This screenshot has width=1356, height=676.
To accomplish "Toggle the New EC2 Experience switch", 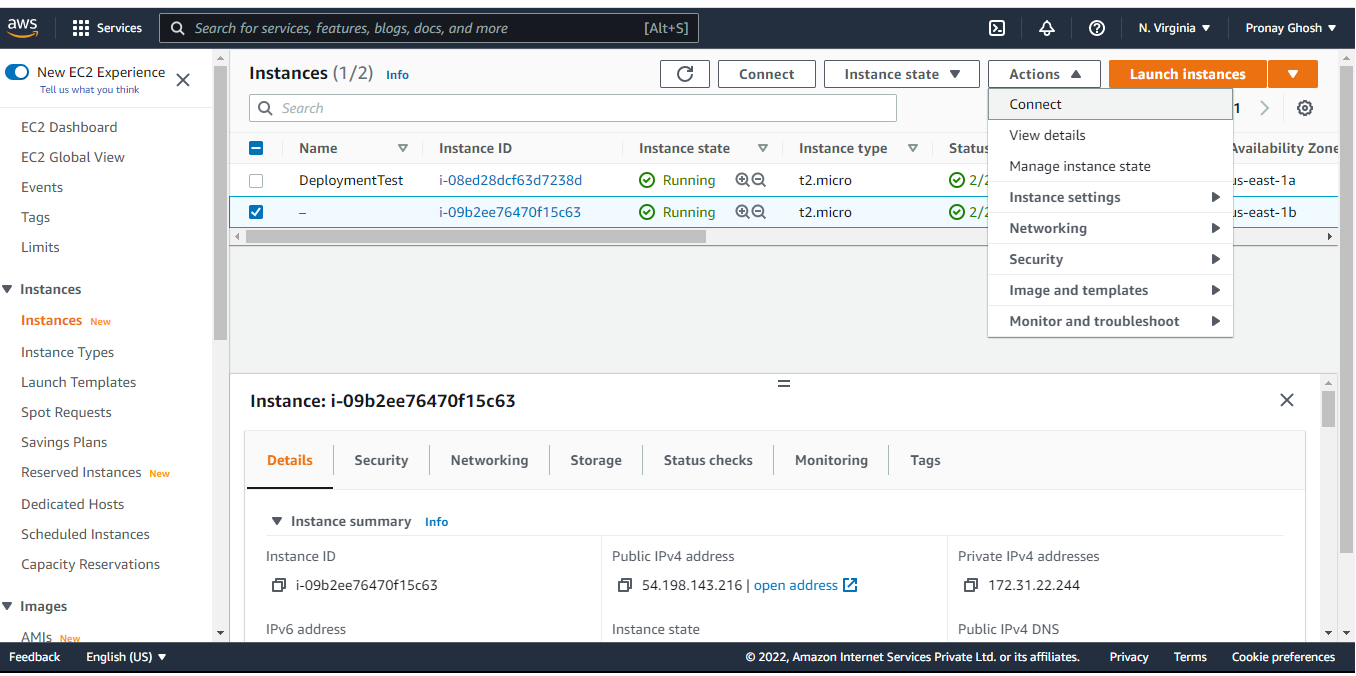I will [x=17, y=72].
